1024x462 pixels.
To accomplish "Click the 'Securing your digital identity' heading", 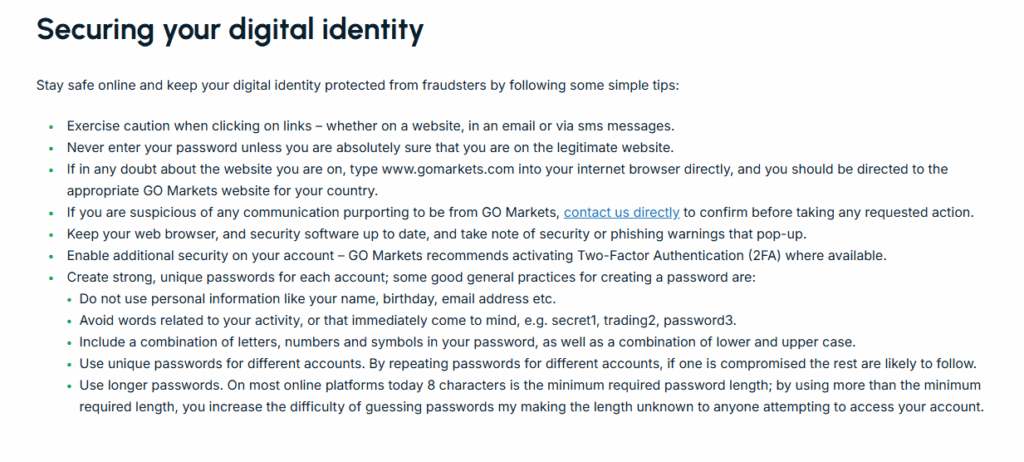I will tap(230, 29).
